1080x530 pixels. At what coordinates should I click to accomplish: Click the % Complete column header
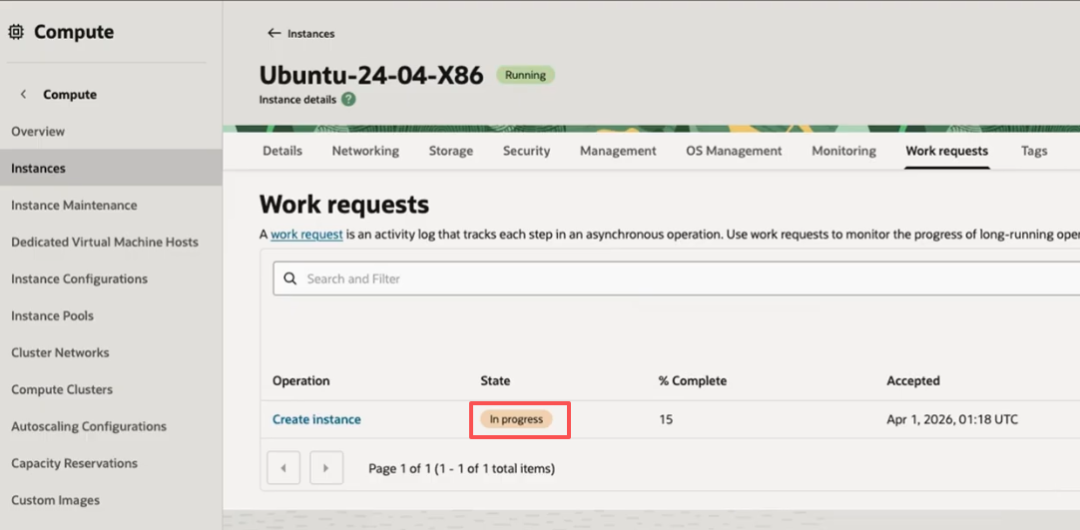(692, 380)
